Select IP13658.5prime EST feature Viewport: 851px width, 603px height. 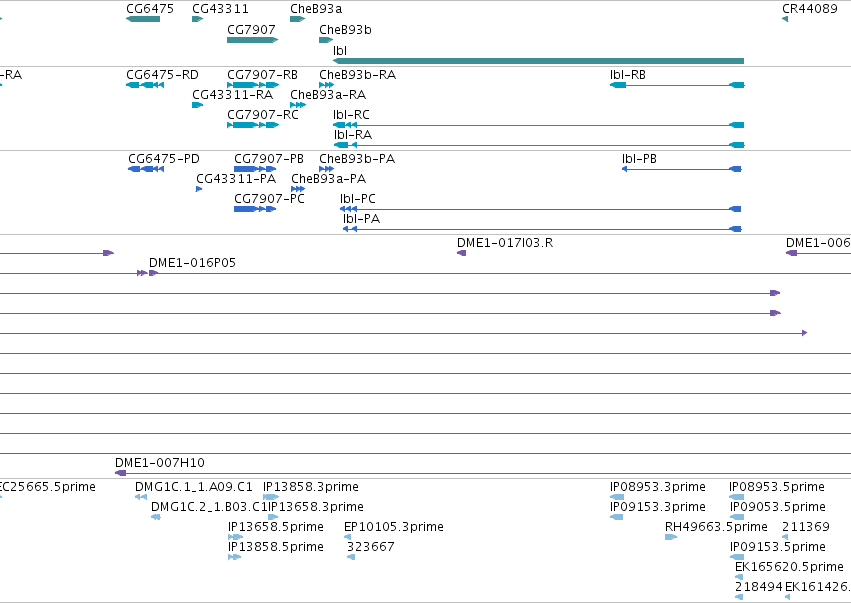coord(235,537)
